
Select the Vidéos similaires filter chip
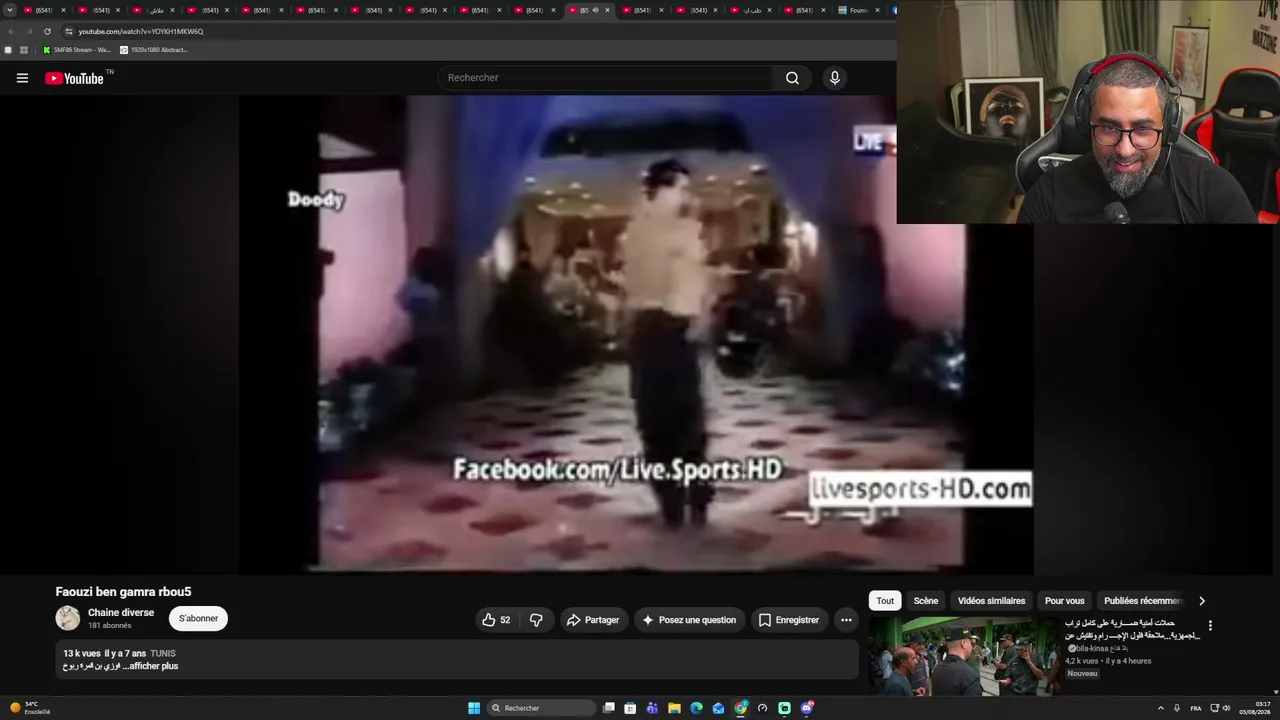tap(991, 601)
